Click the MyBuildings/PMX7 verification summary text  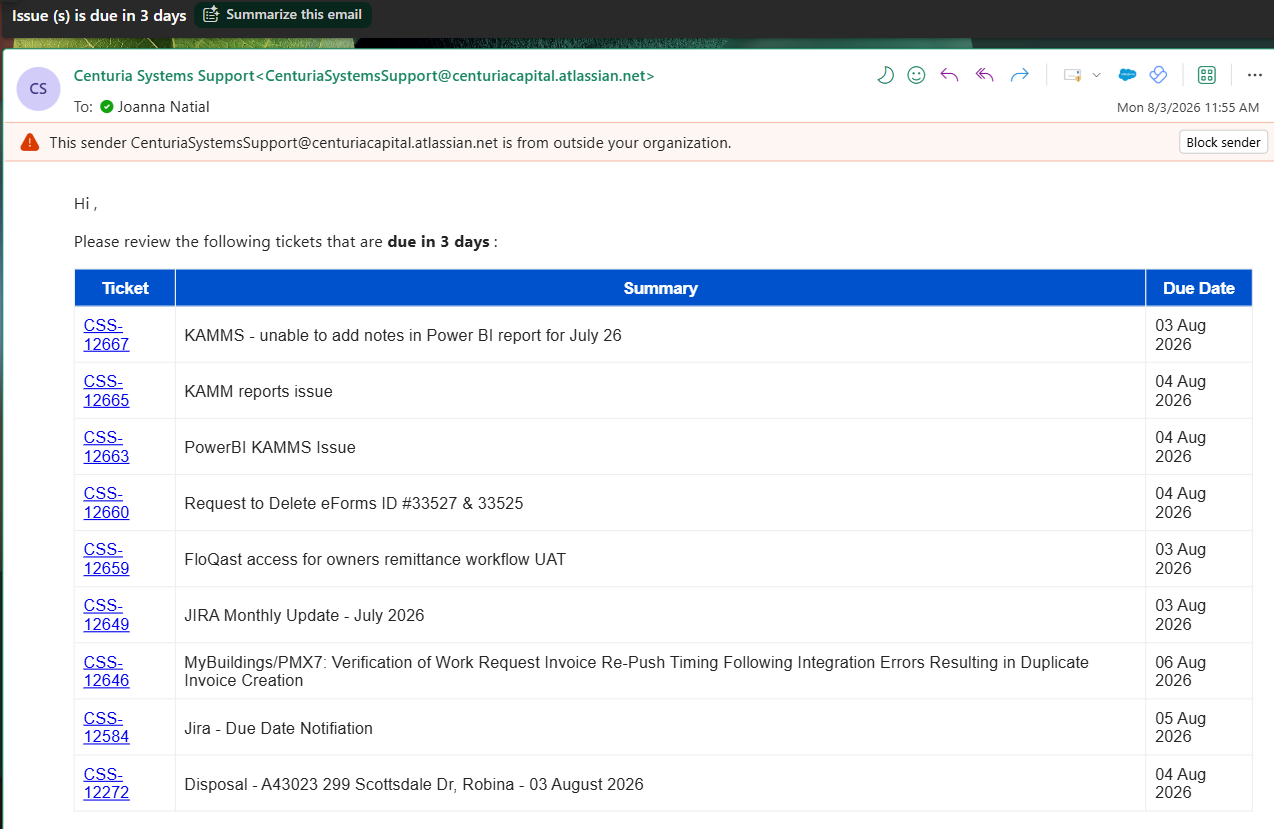[636, 671]
